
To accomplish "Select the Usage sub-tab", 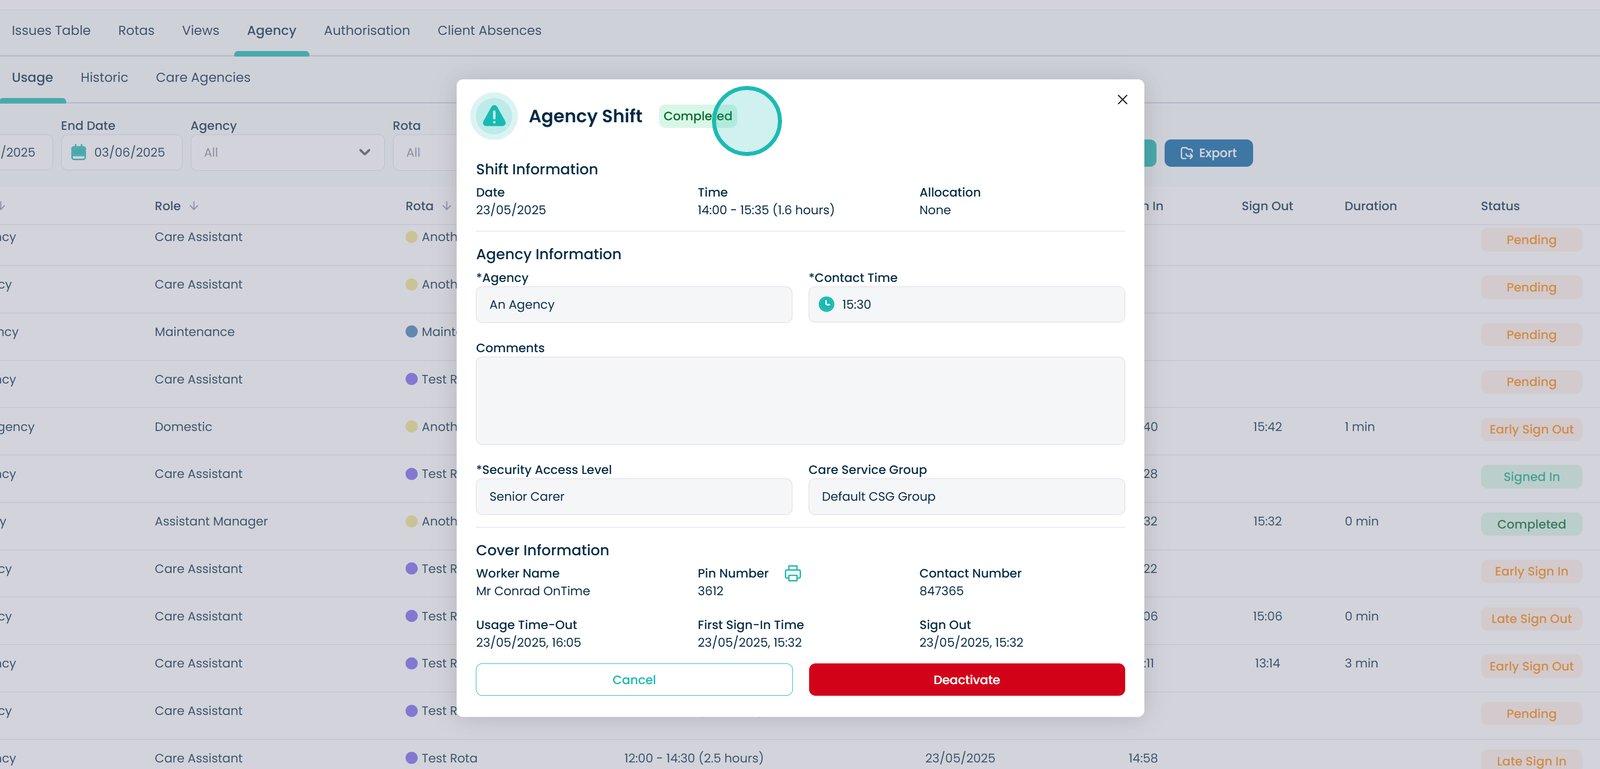I will pyautogui.click(x=32, y=78).
